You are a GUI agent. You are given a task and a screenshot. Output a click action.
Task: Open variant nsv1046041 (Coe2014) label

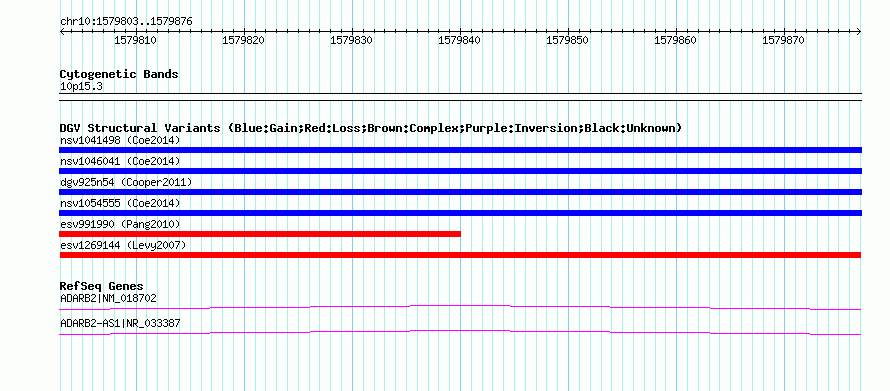point(120,161)
